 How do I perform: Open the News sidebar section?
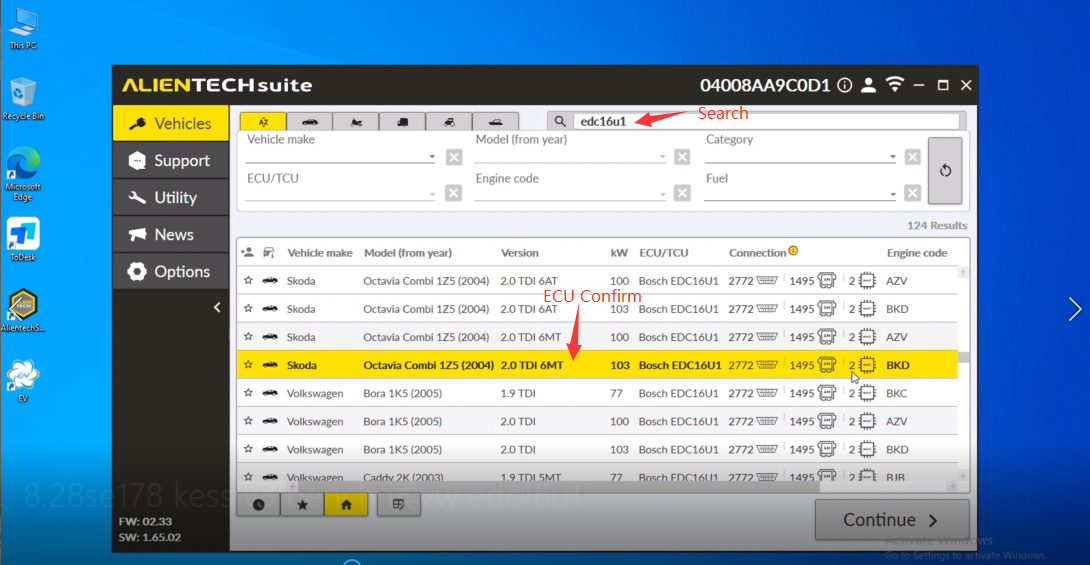[x=171, y=234]
